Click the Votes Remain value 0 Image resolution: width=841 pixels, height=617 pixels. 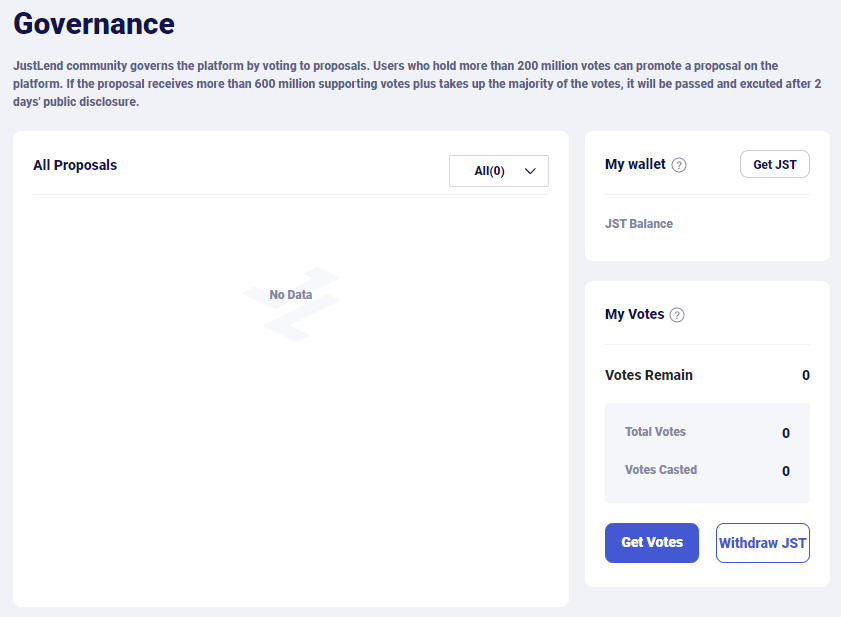point(806,375)
